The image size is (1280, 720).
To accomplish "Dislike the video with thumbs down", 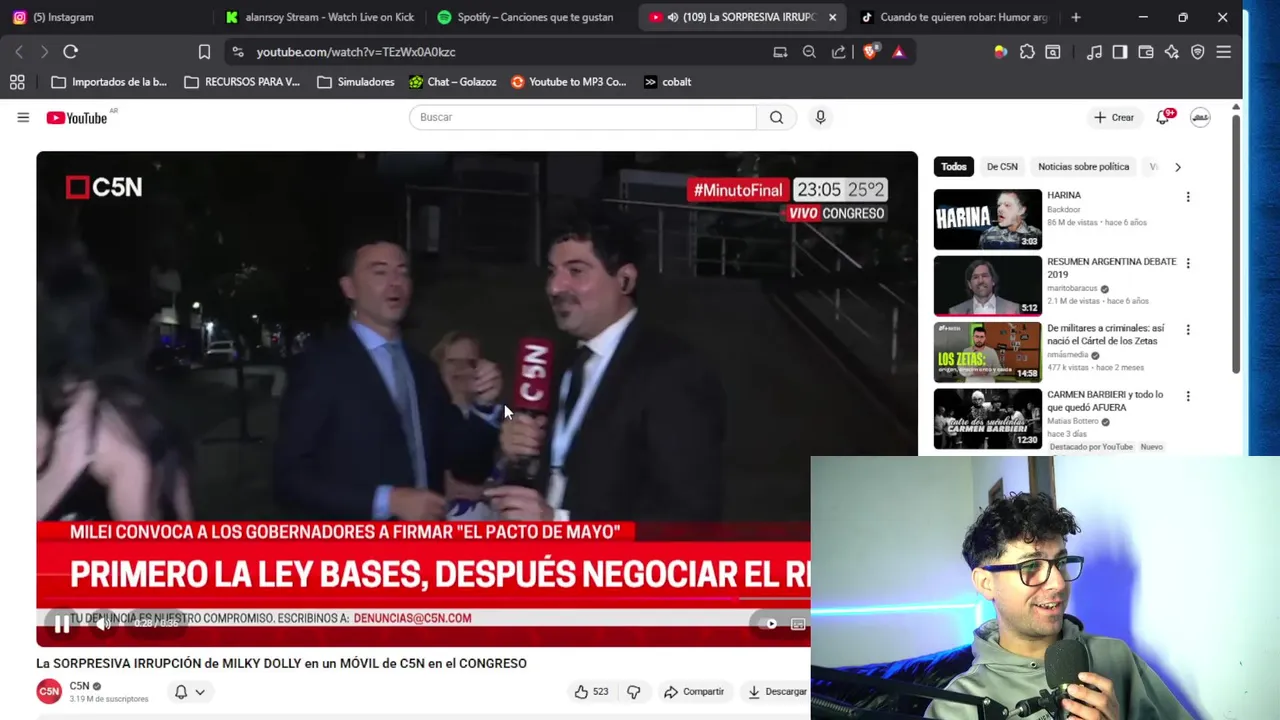I will (633, 691).
